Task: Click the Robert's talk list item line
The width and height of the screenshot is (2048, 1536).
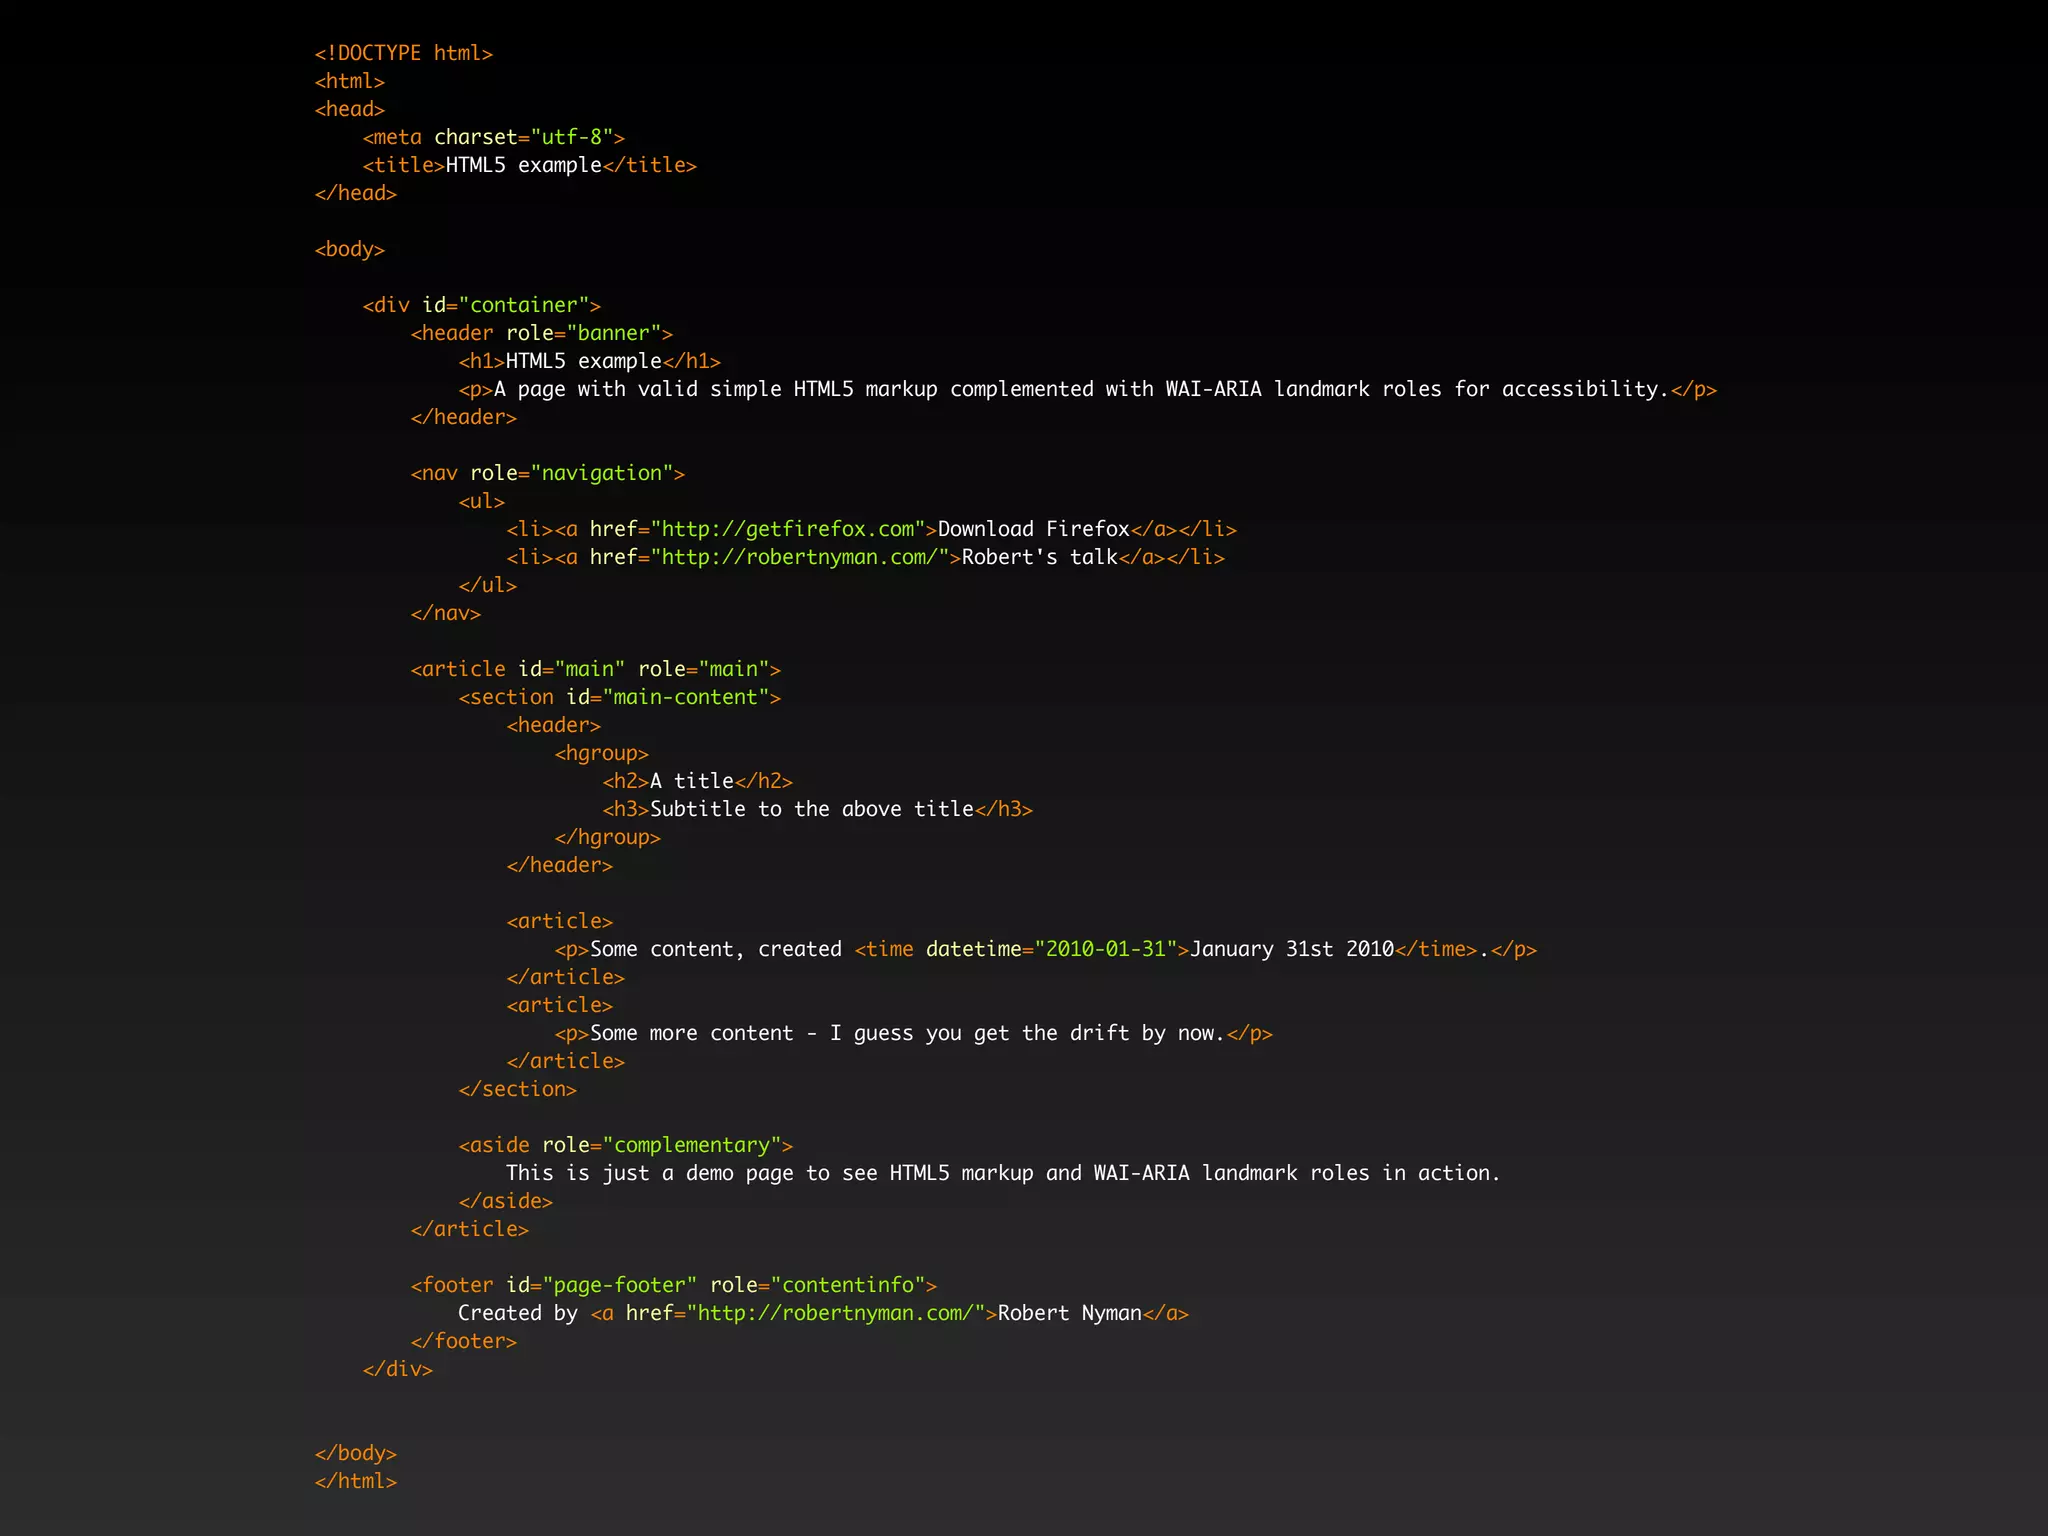Action: [x=866, y=557]
